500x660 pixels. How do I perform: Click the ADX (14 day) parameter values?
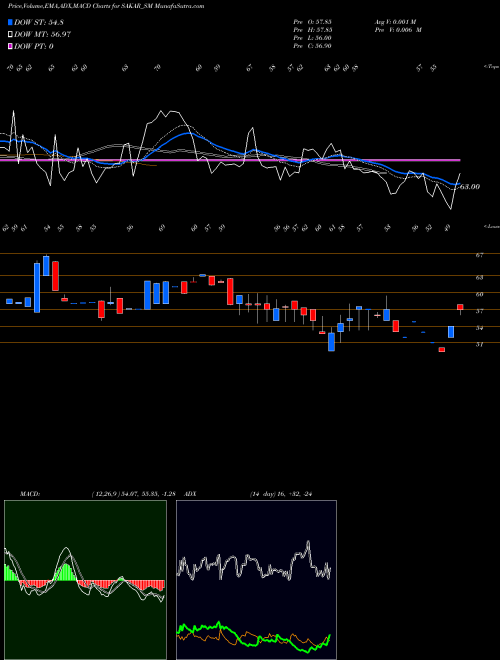click(282, 494)
